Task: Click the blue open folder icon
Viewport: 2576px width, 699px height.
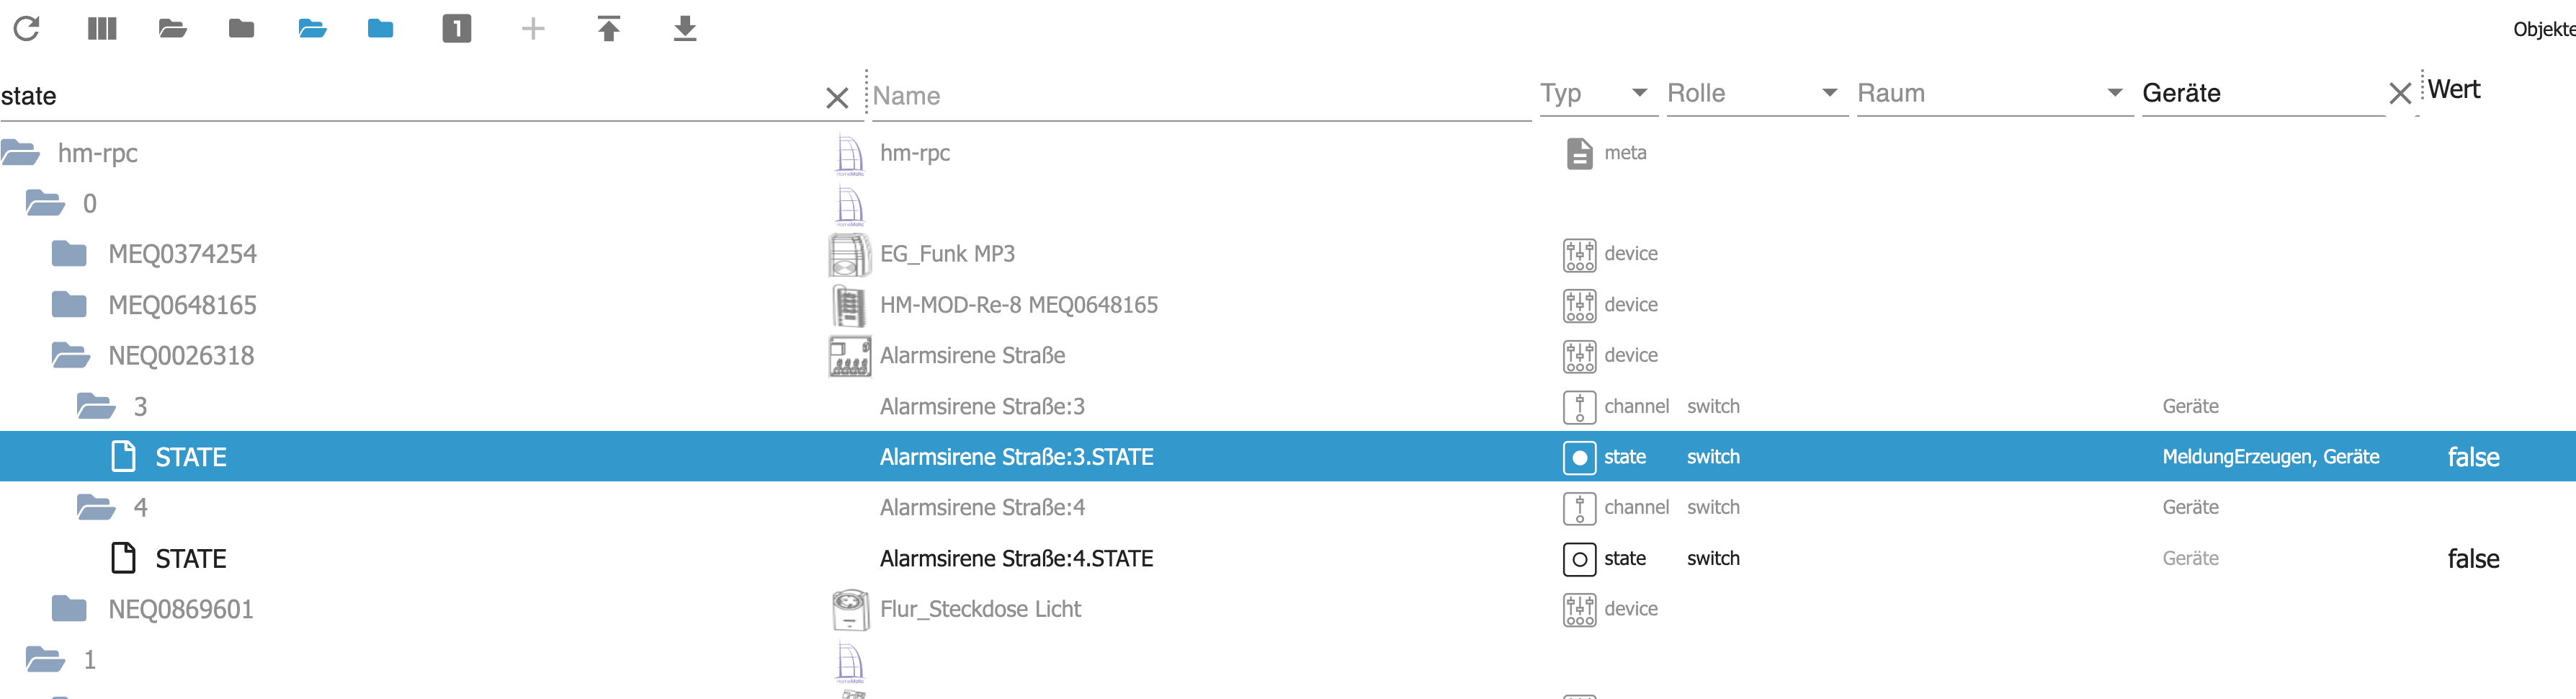Action: 312,28
